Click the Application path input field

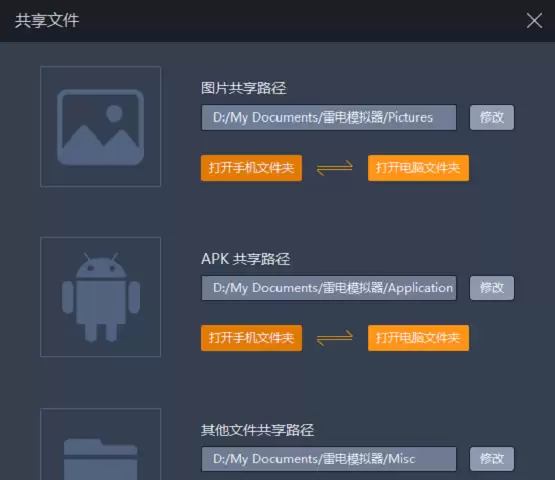329,288
